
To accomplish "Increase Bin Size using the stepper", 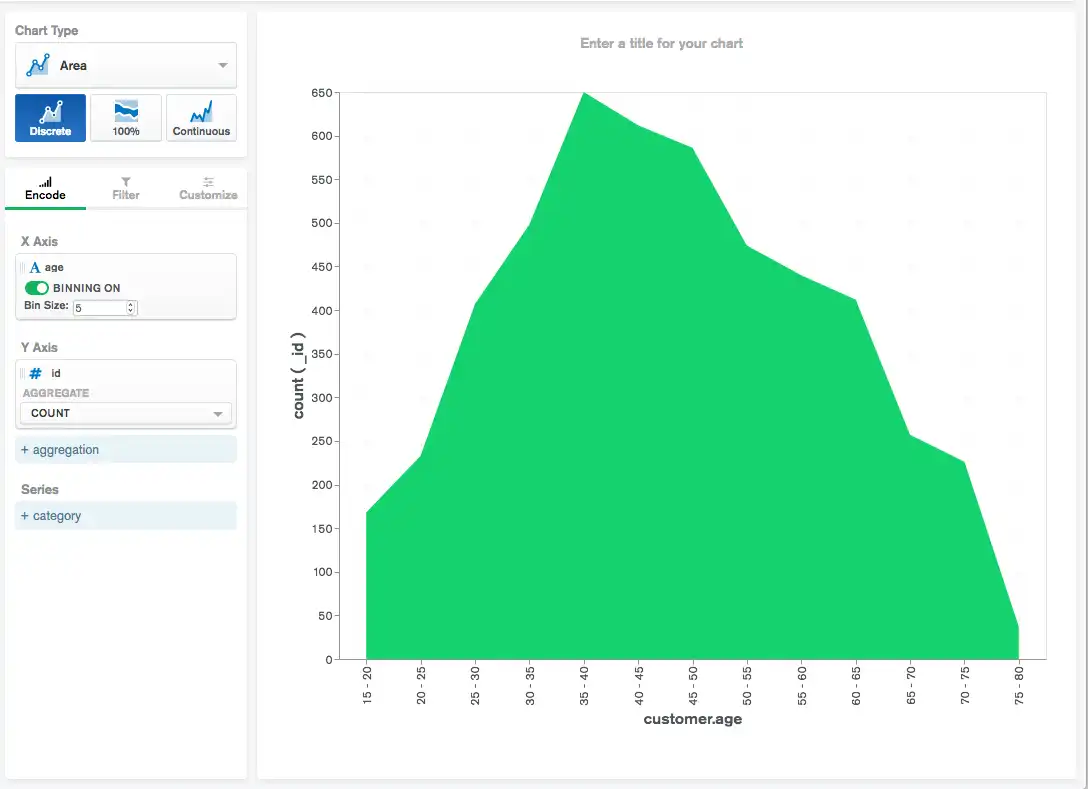I will [x=131, y=304].
